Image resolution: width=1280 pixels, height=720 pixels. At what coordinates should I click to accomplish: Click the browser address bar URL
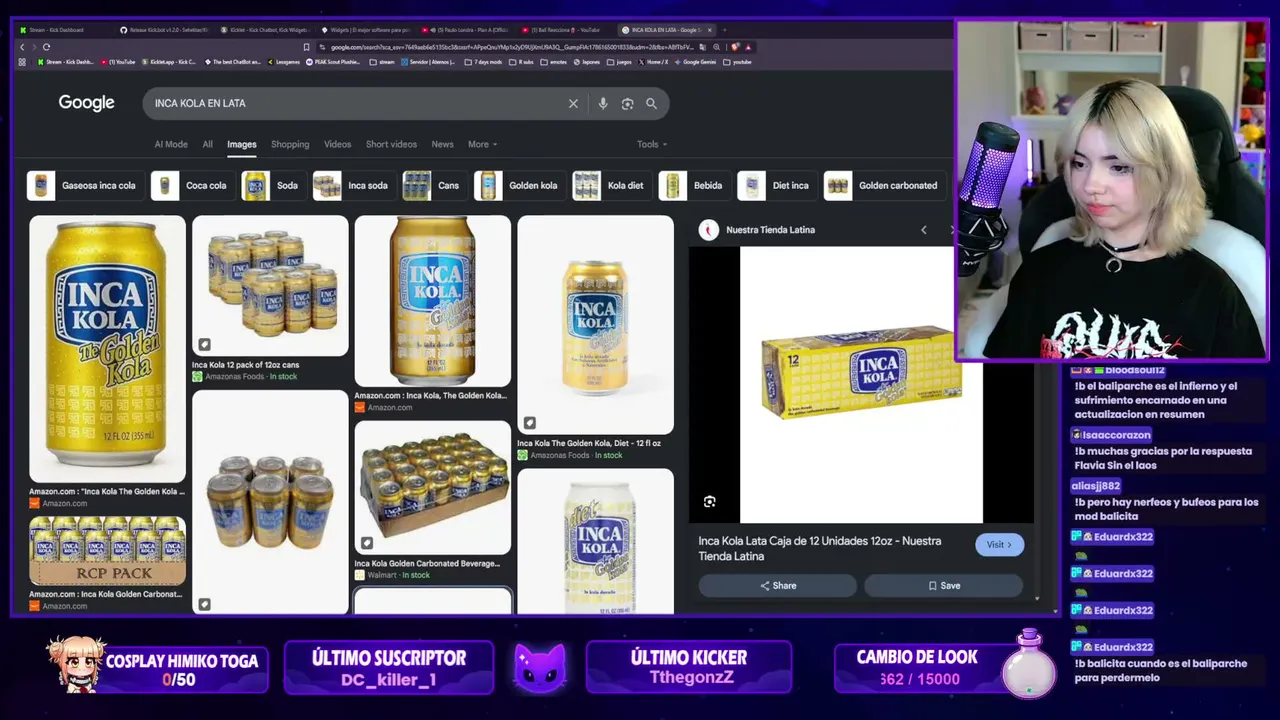click(512, 47)
